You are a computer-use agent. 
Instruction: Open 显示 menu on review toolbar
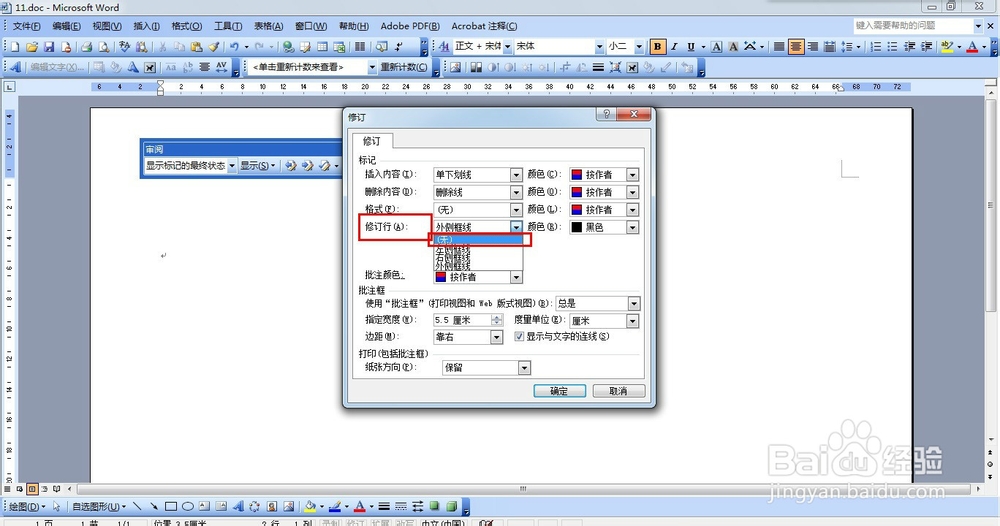click(x=257, y=166)
